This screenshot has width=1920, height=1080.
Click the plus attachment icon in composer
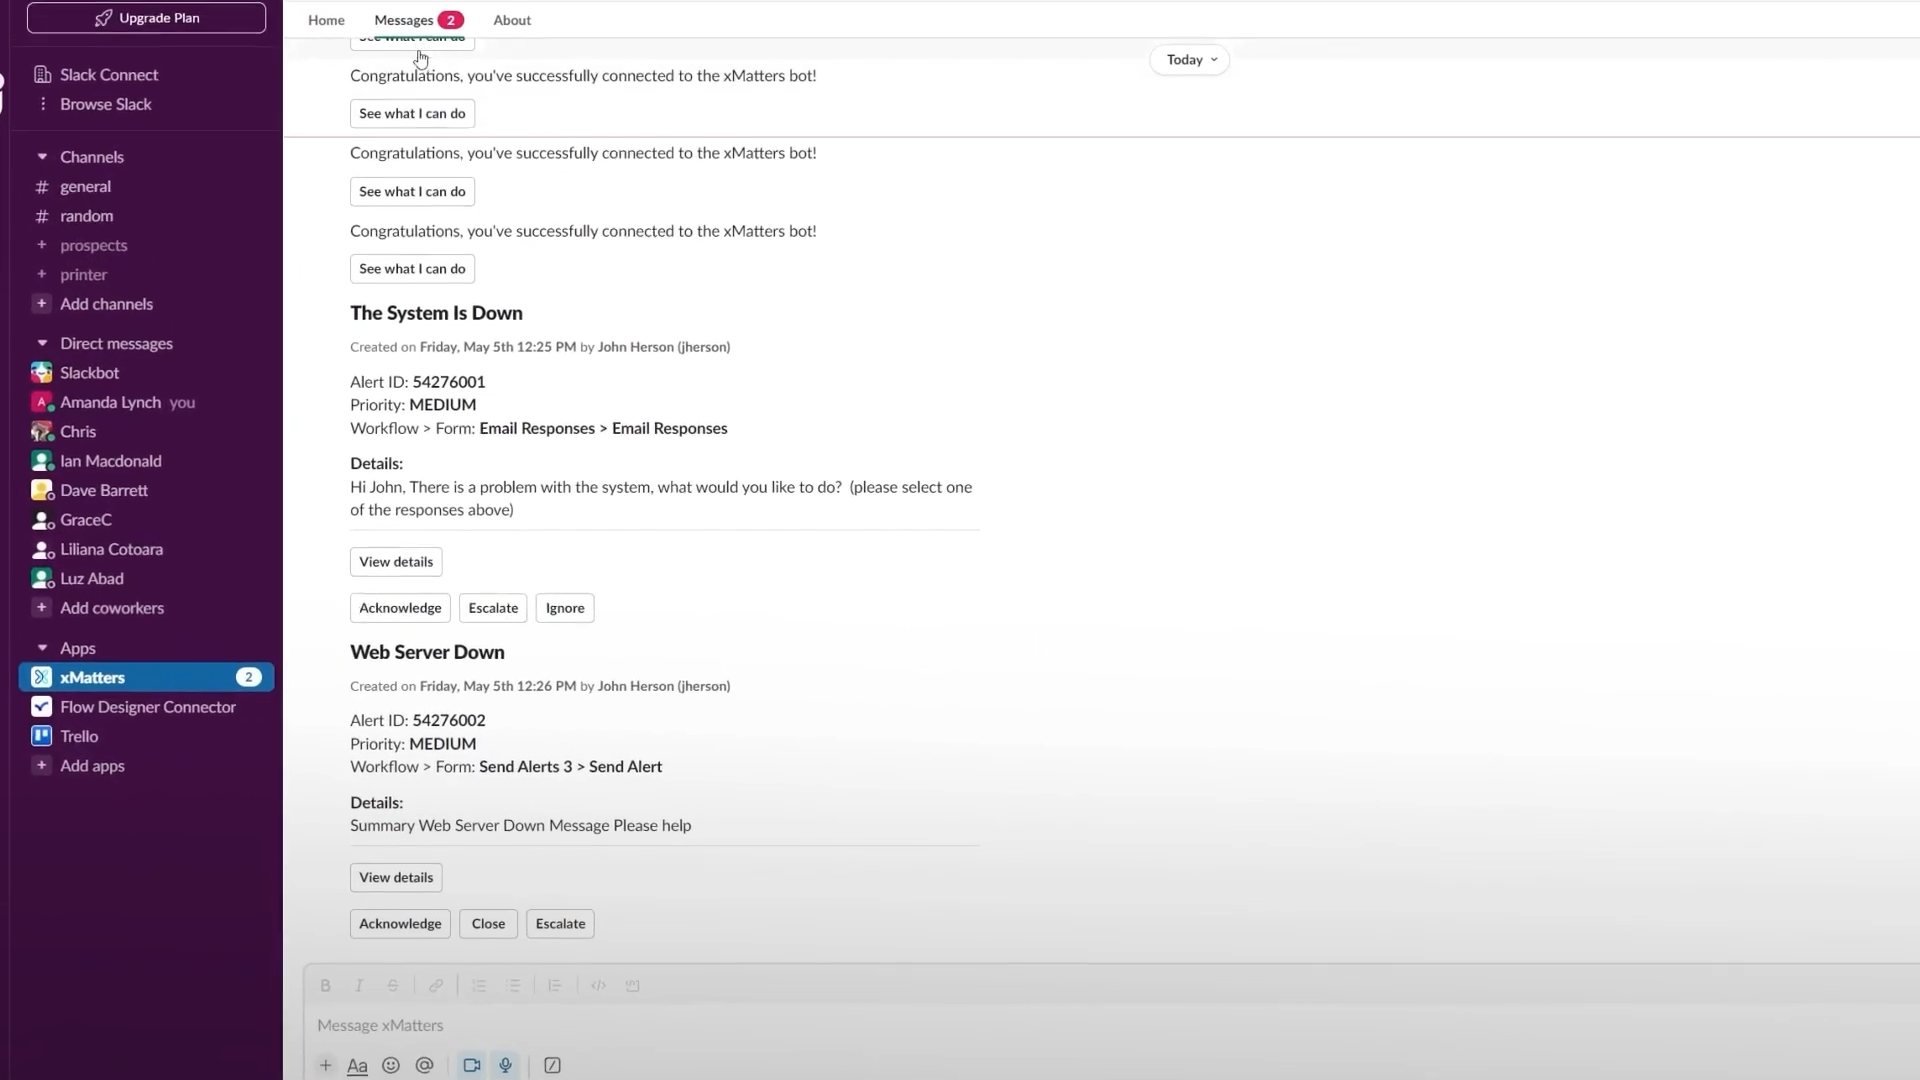click(x=325, y=1065)
